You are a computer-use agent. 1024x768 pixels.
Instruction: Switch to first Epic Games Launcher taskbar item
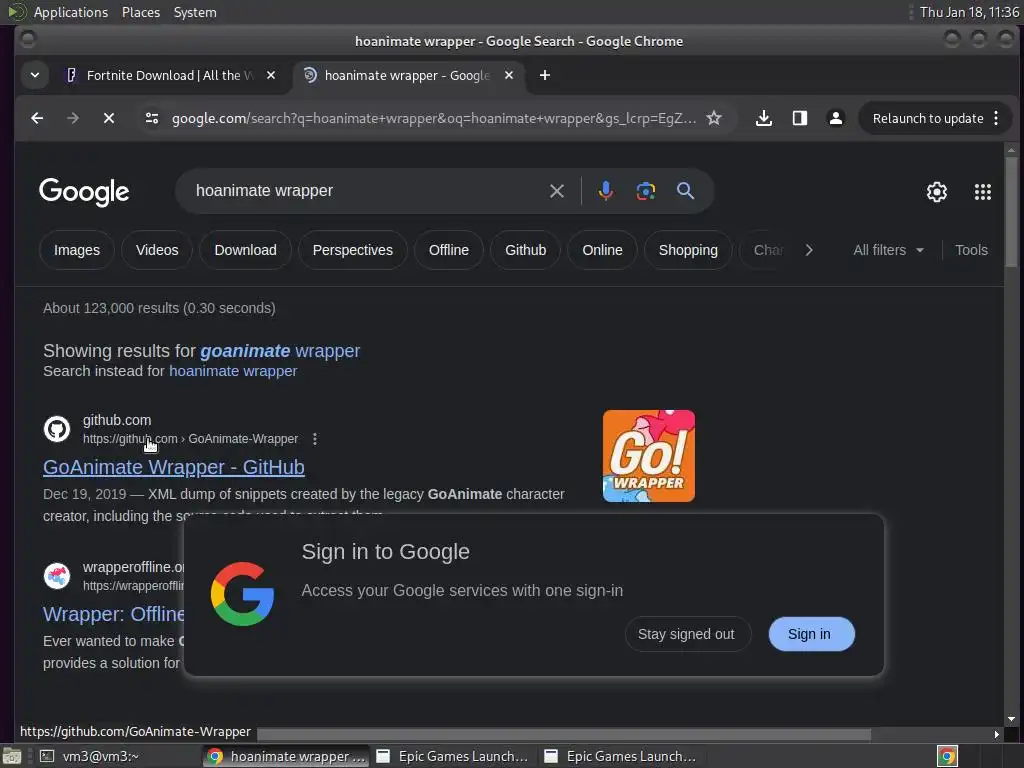[x=453, y=756]
